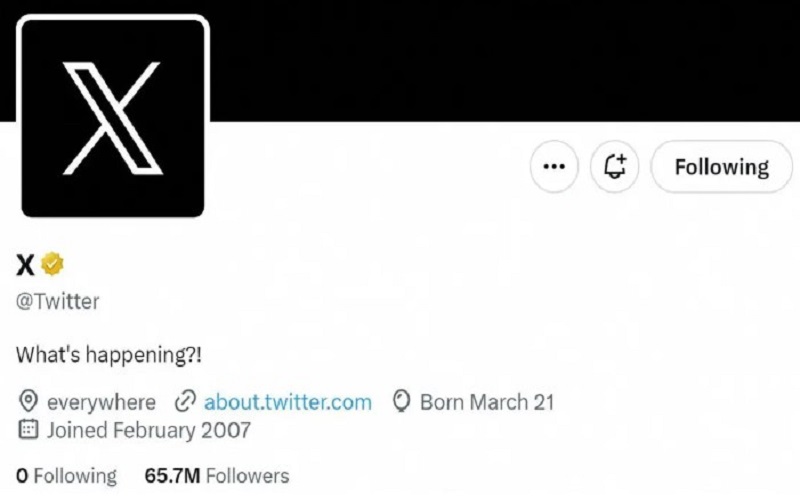This screenshot has height=500, width=800.
Task: Open the black header banner image
Action: 500,60
